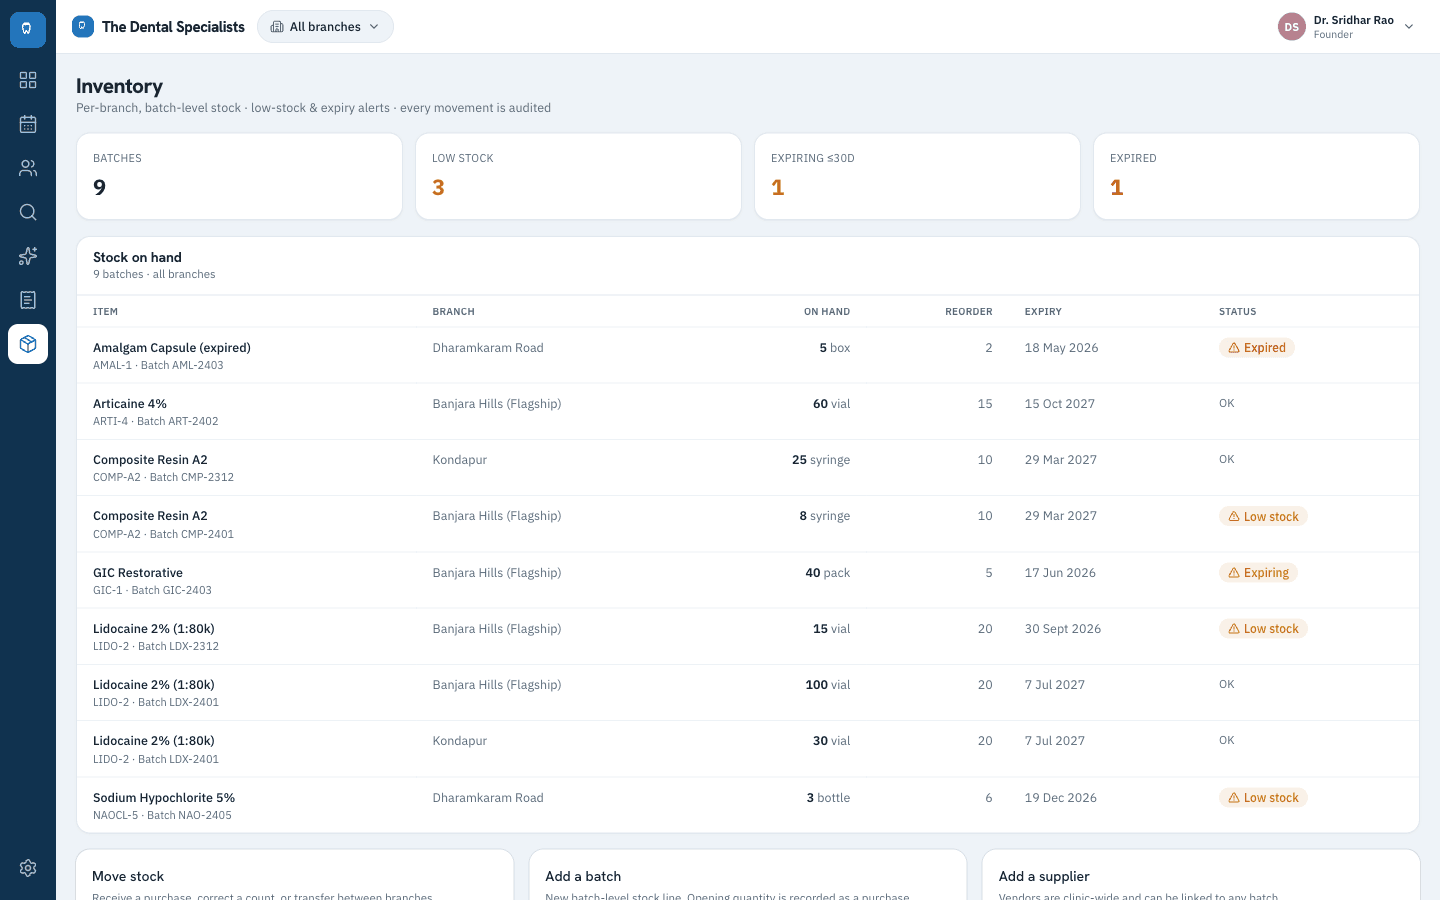Click Kondapur branch in Lidocaine LDX-2401 row
Screen dimensions: 1440x900
coord(460,741)
